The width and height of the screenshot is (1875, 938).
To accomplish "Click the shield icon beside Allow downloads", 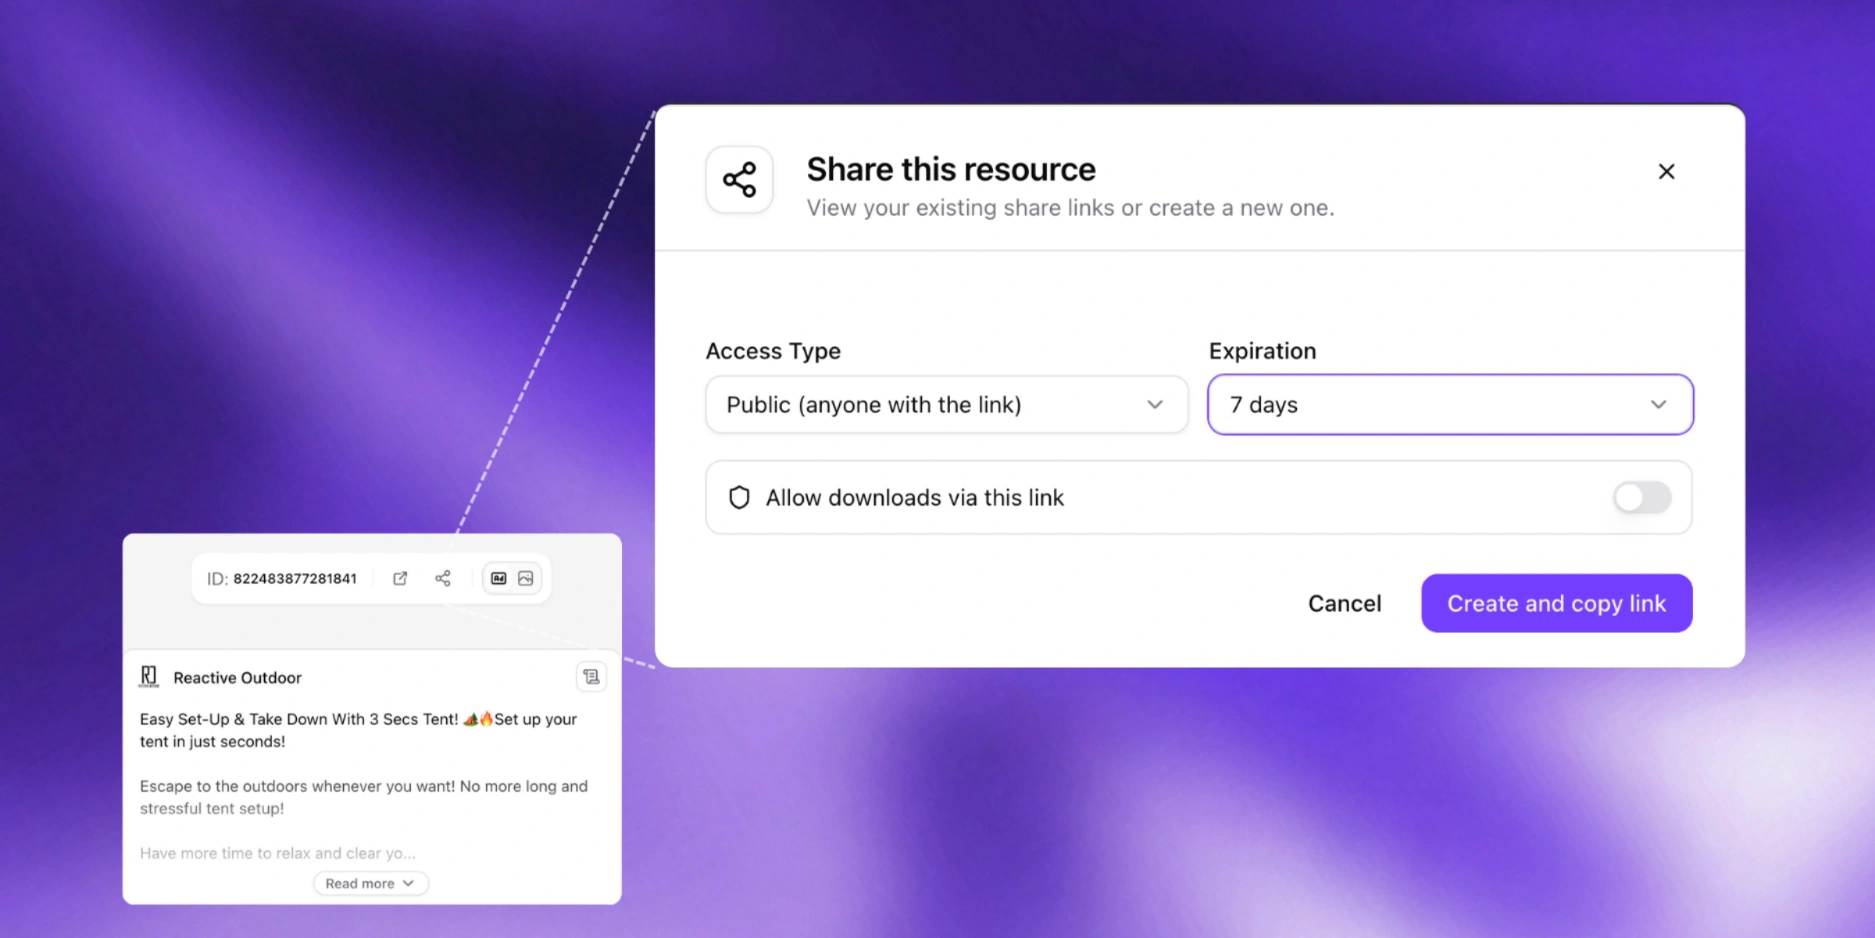I will (739, 498).
